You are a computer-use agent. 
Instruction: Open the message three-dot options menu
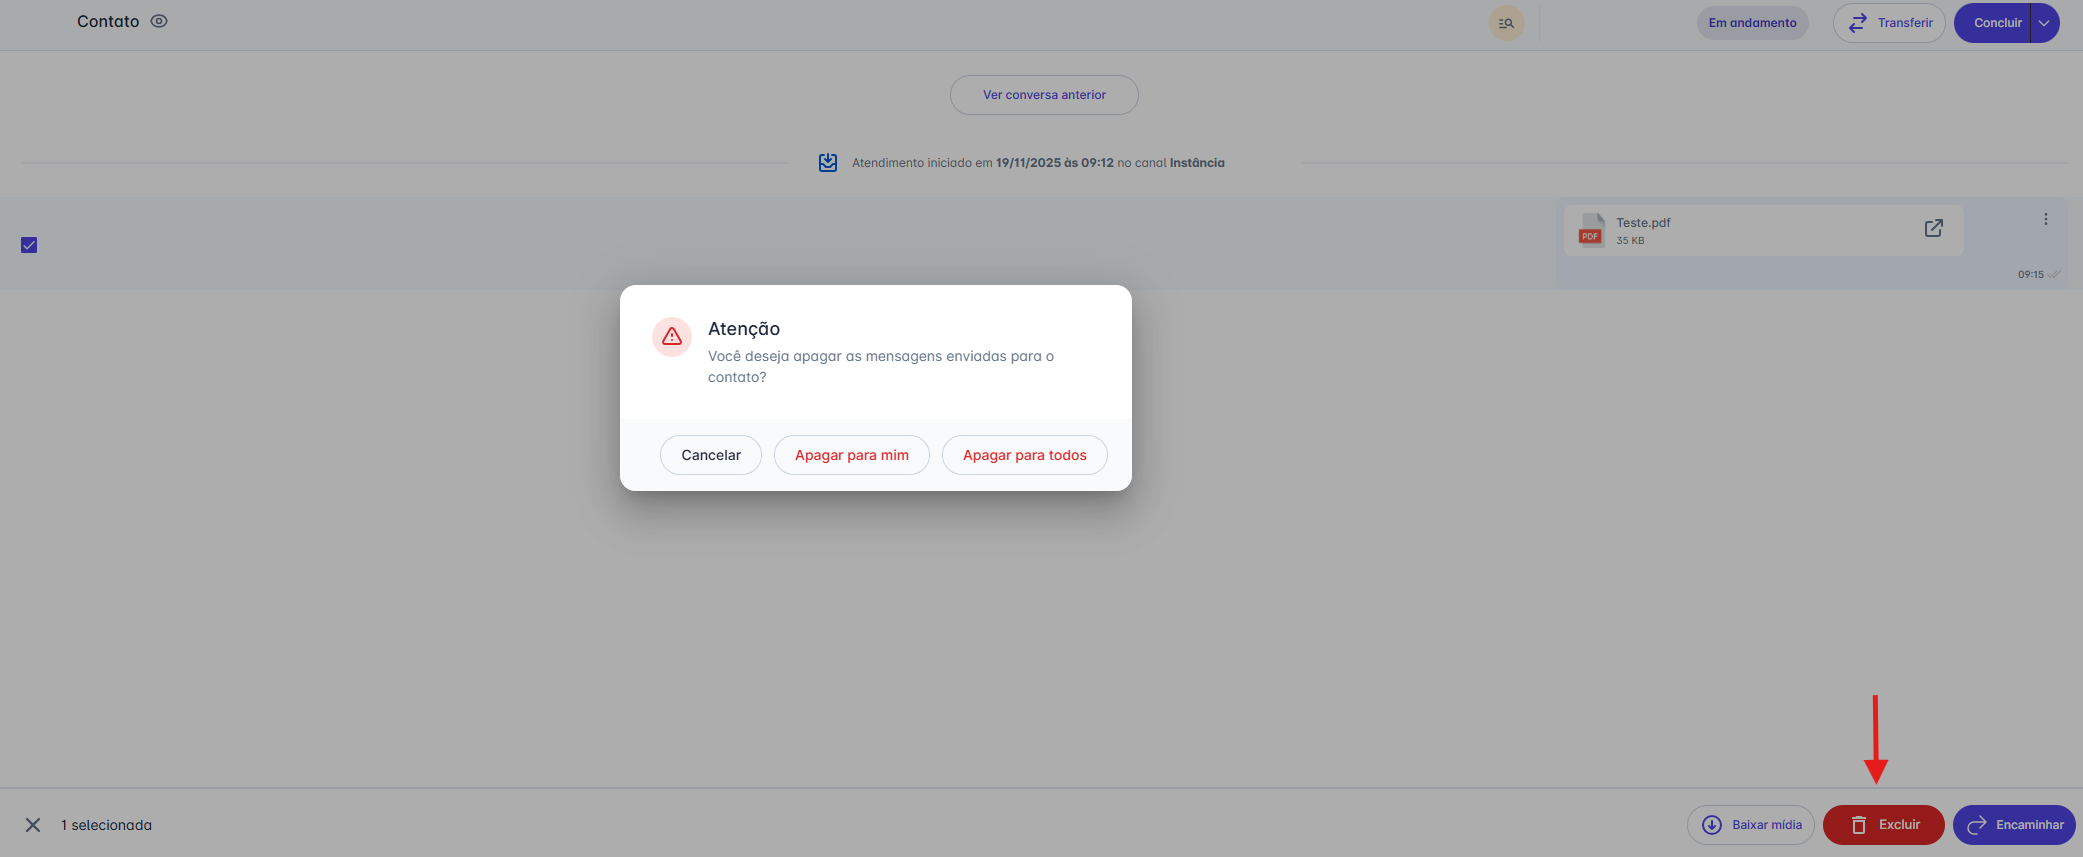pyautogui.click(x=2045, y=219)
